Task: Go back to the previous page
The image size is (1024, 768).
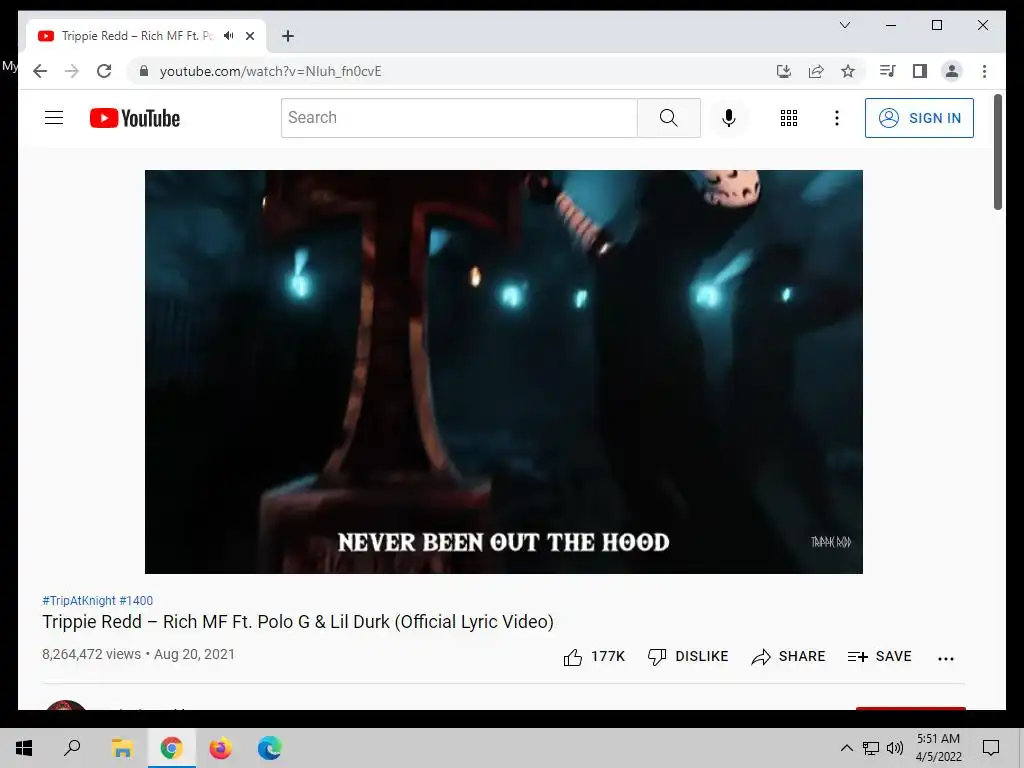Action: (x=40, y=71)
